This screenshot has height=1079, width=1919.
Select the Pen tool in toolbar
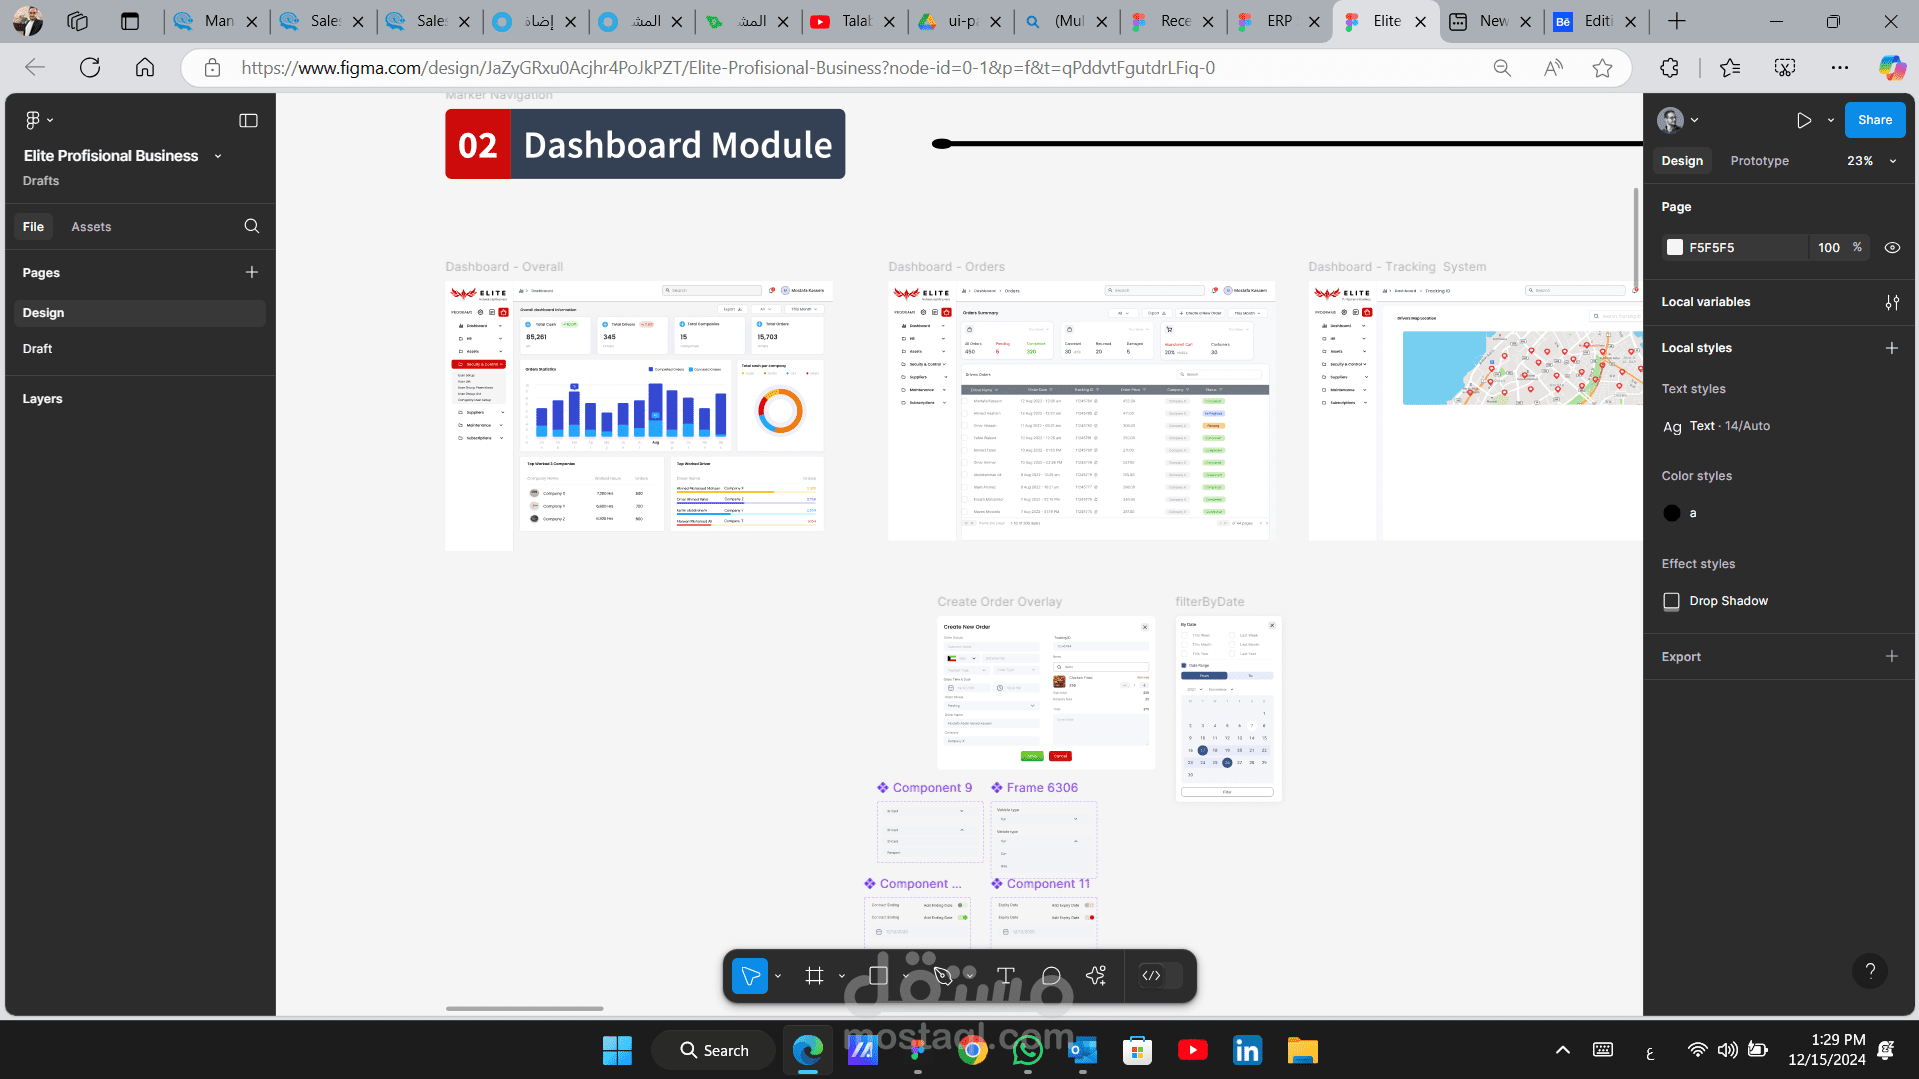(x=943, y=976)
